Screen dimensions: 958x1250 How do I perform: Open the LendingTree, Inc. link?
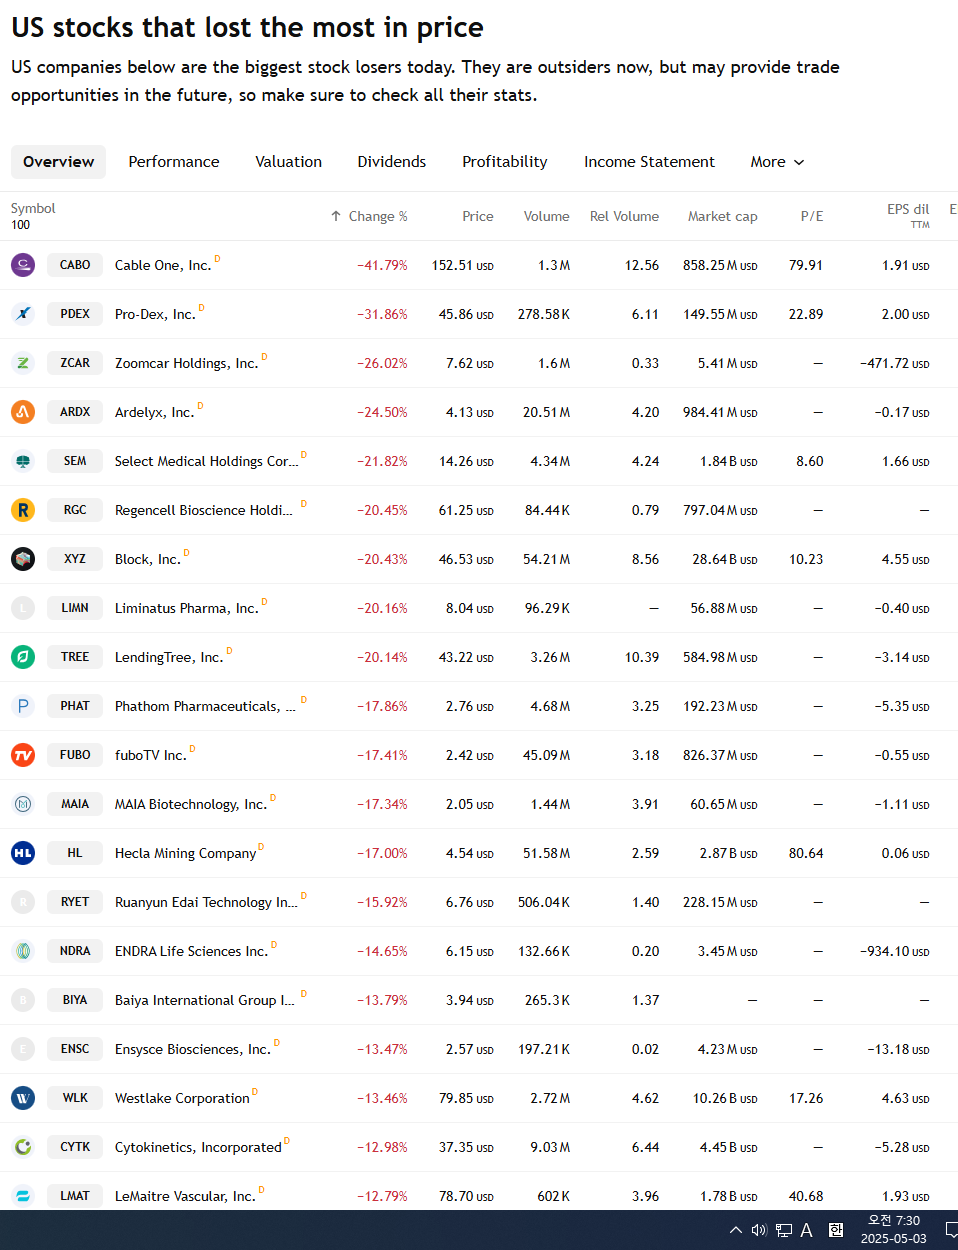(169, 657)
